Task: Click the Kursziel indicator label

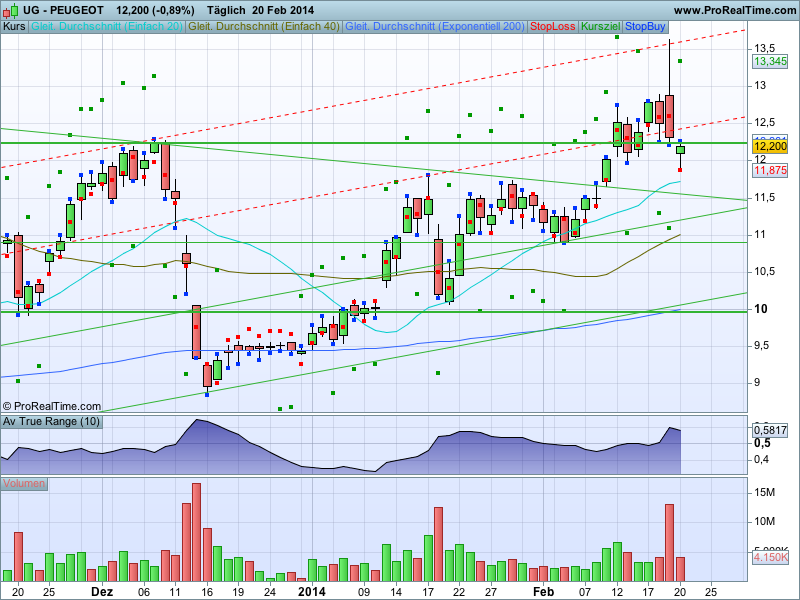Action: pos(601,27)
